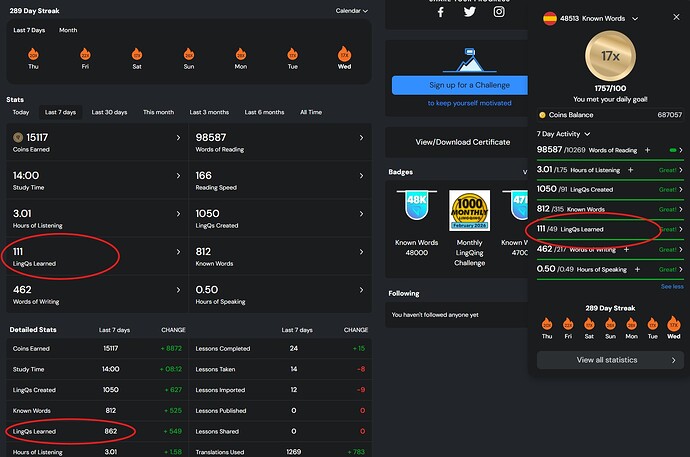The image size is (690, 457).
Task: Add Words of Writing with plus icon
Action: pos(626,249)
